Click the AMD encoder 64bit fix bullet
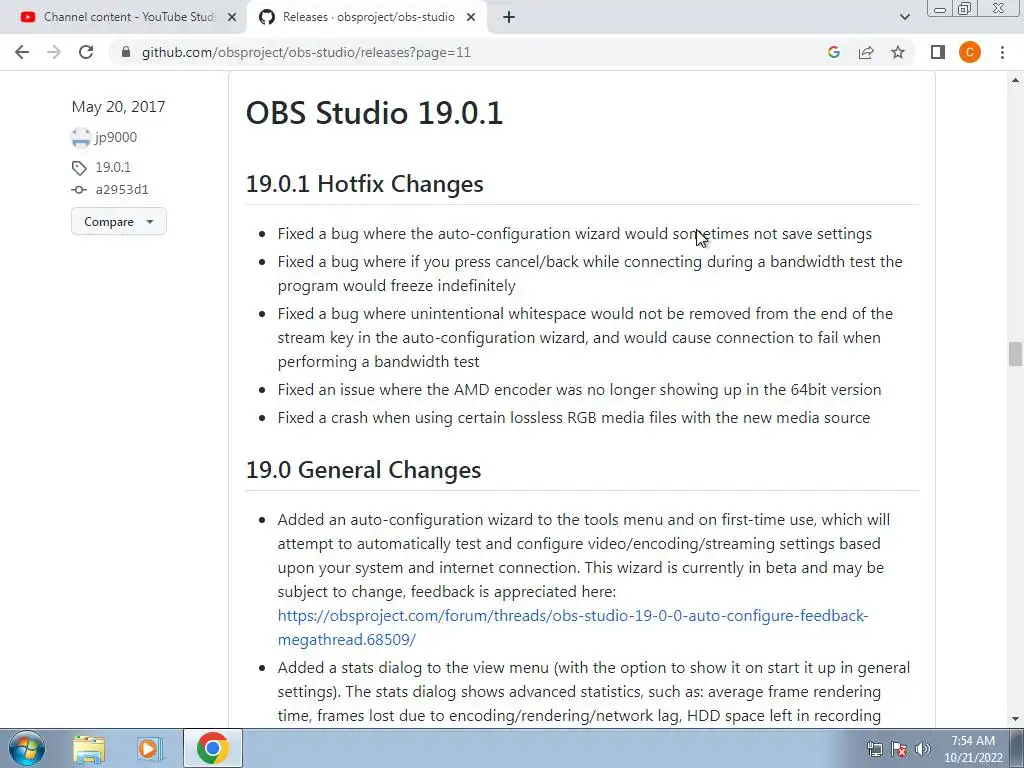The image size is (1024, 768). click(579, 390)
